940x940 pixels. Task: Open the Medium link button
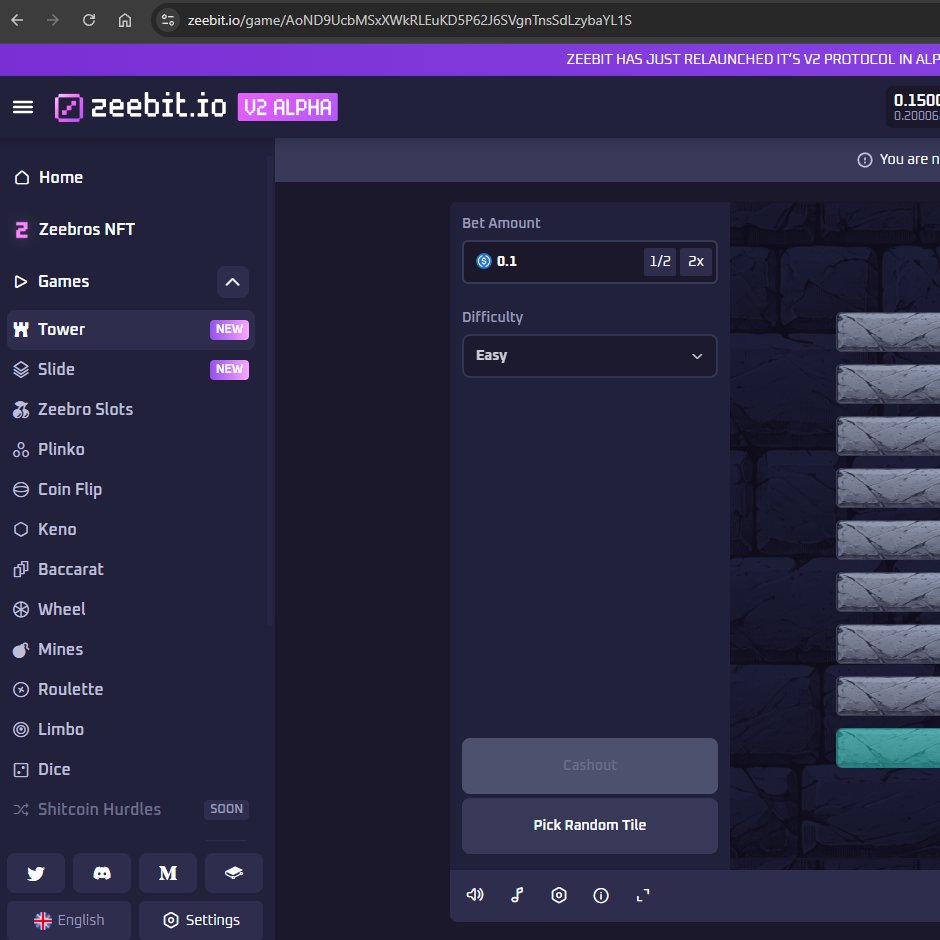168,873
